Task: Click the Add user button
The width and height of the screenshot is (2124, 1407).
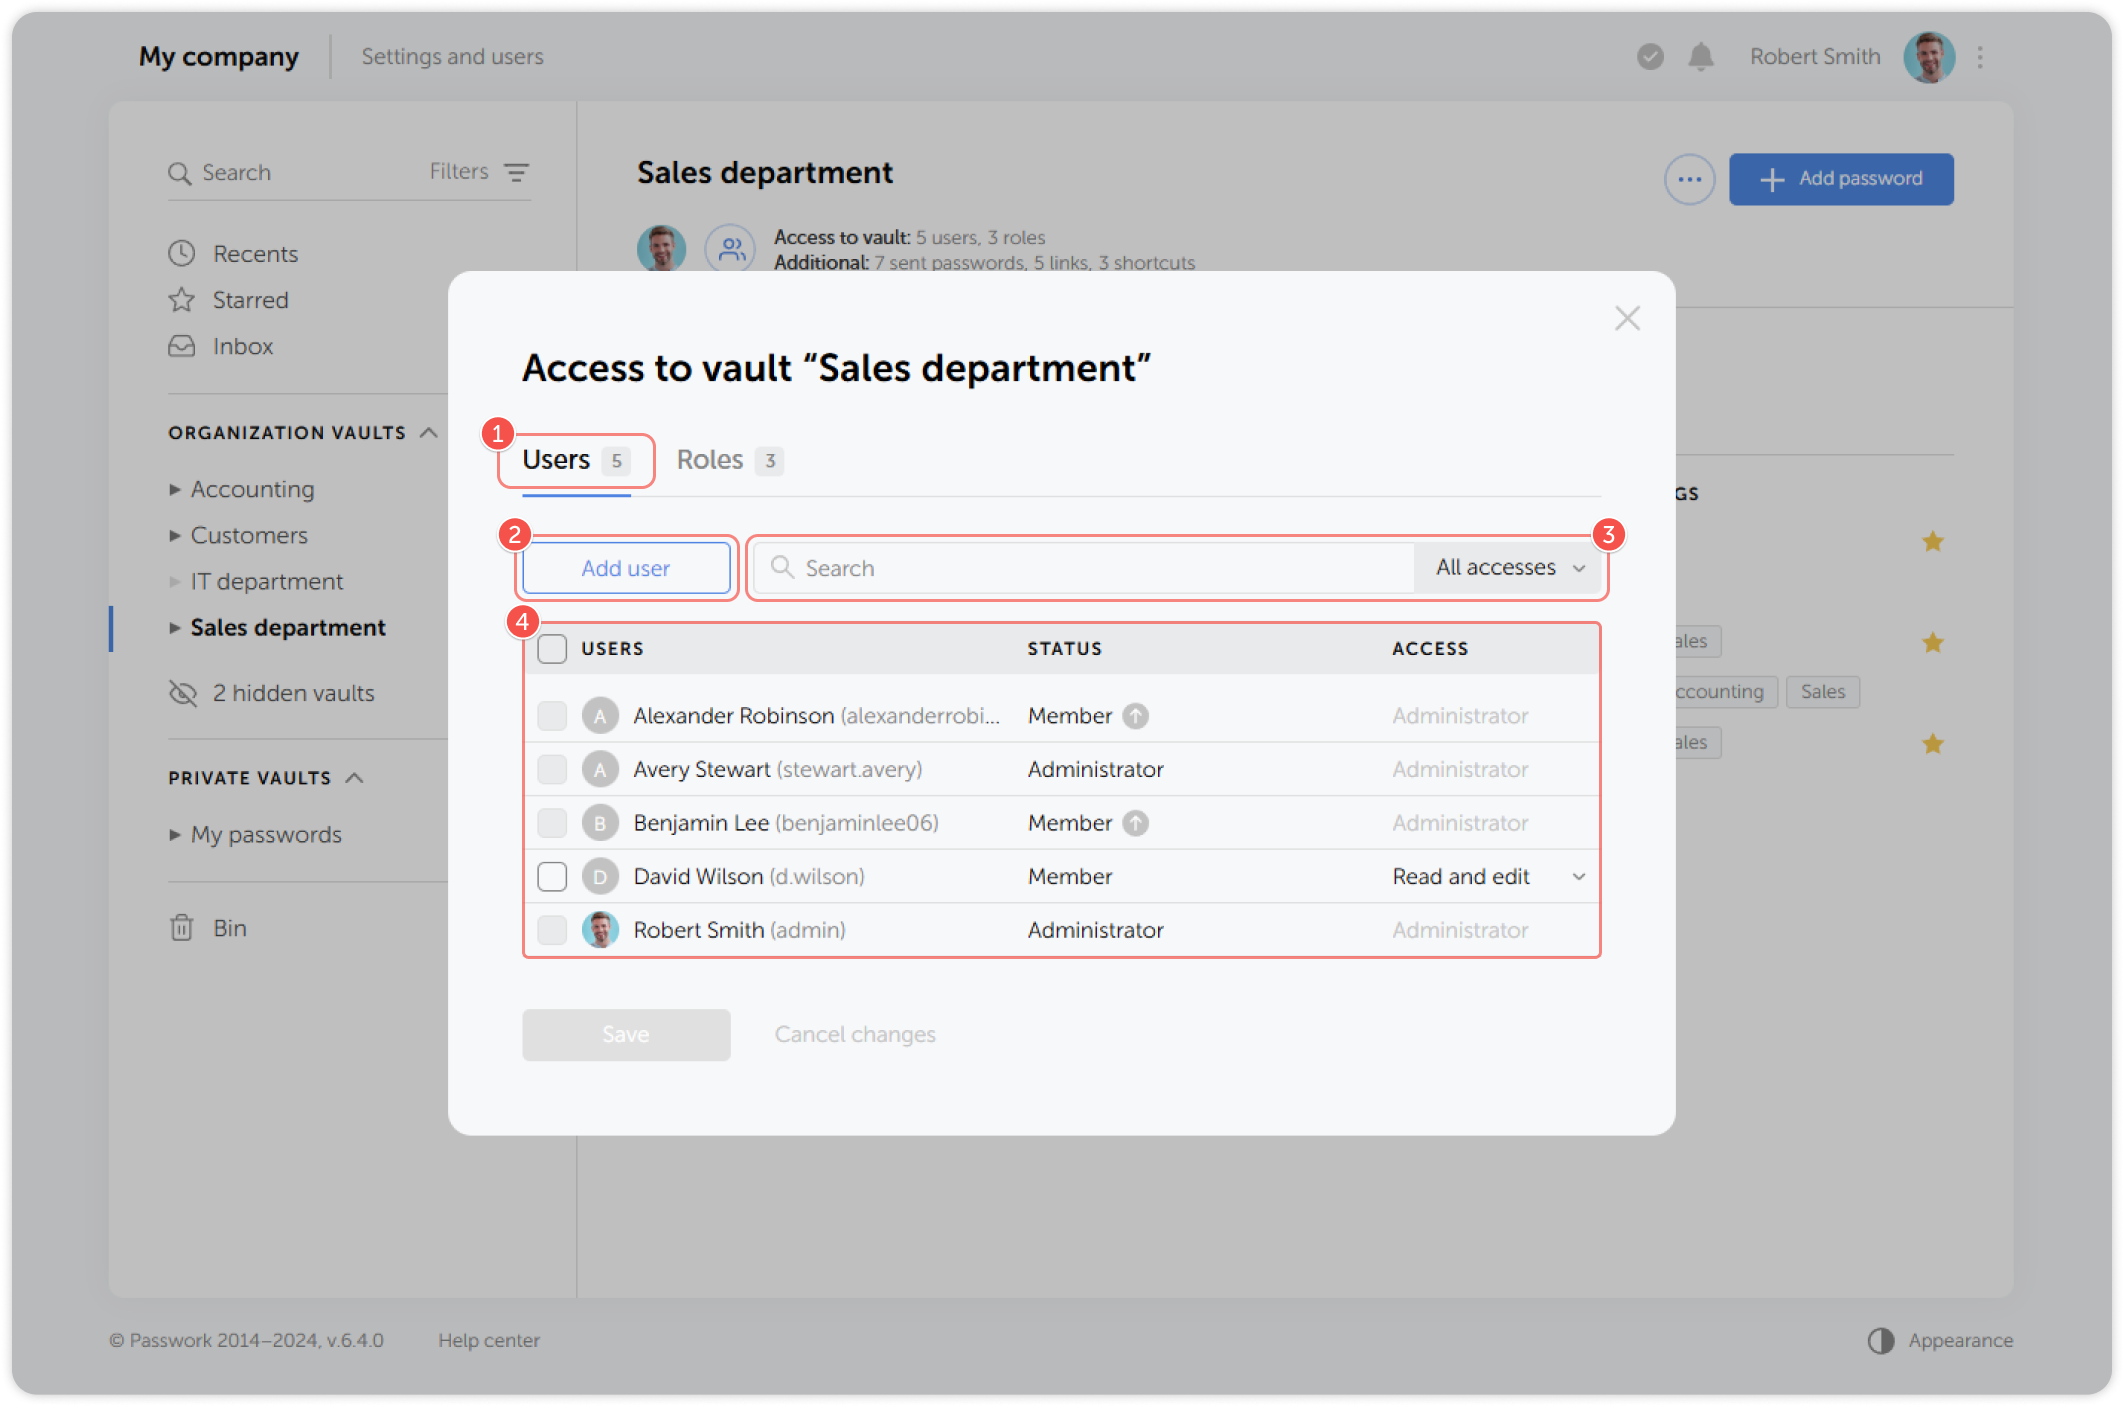Action: (625, 567)
